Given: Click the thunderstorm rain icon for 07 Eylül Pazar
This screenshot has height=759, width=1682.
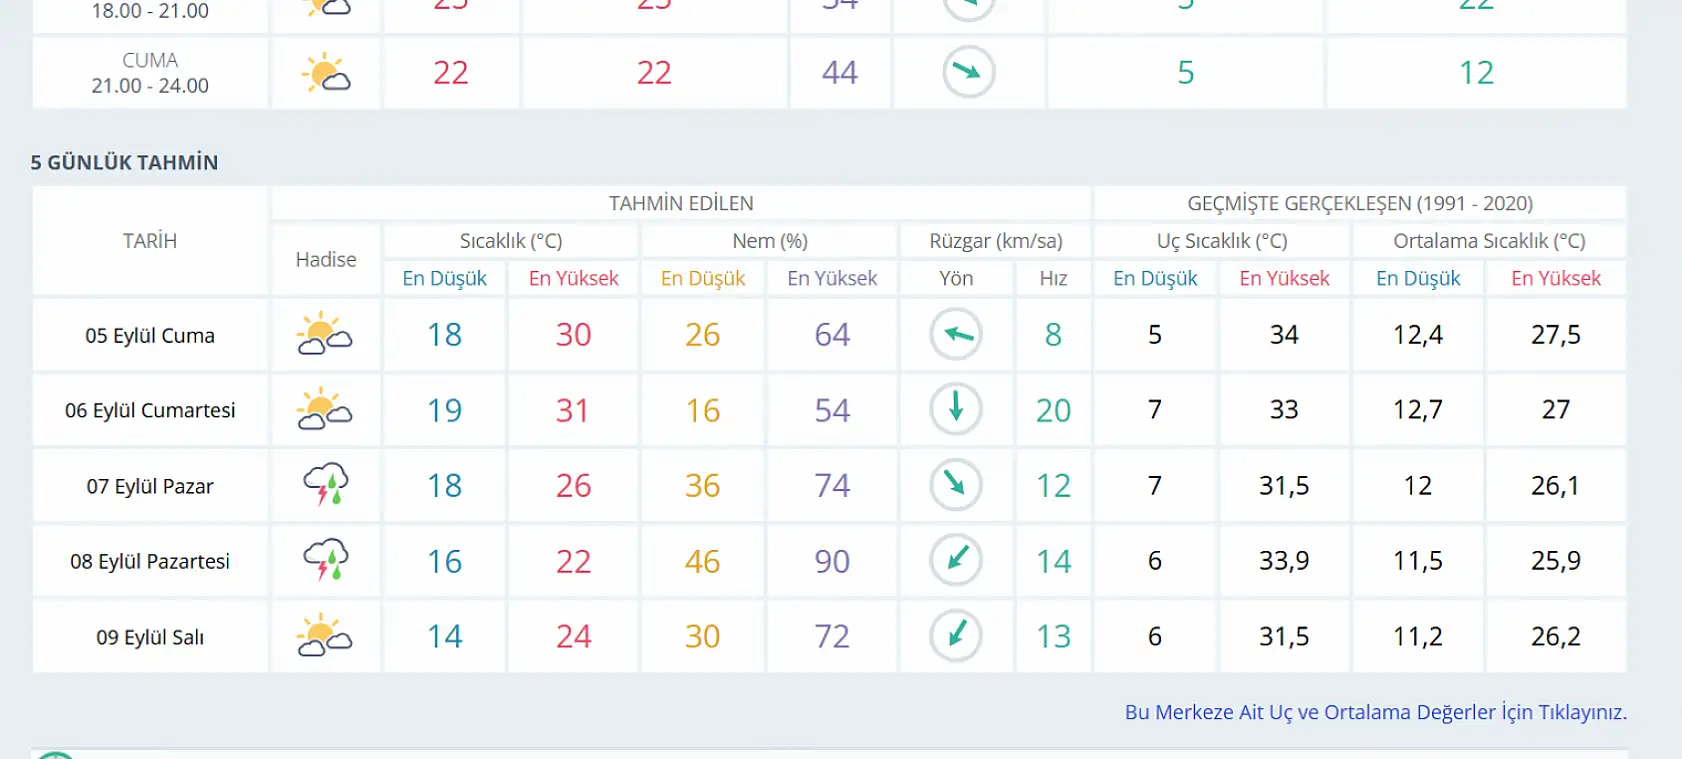Looking at the screenshot, I should pyautogui.click(x=326, y=485).
